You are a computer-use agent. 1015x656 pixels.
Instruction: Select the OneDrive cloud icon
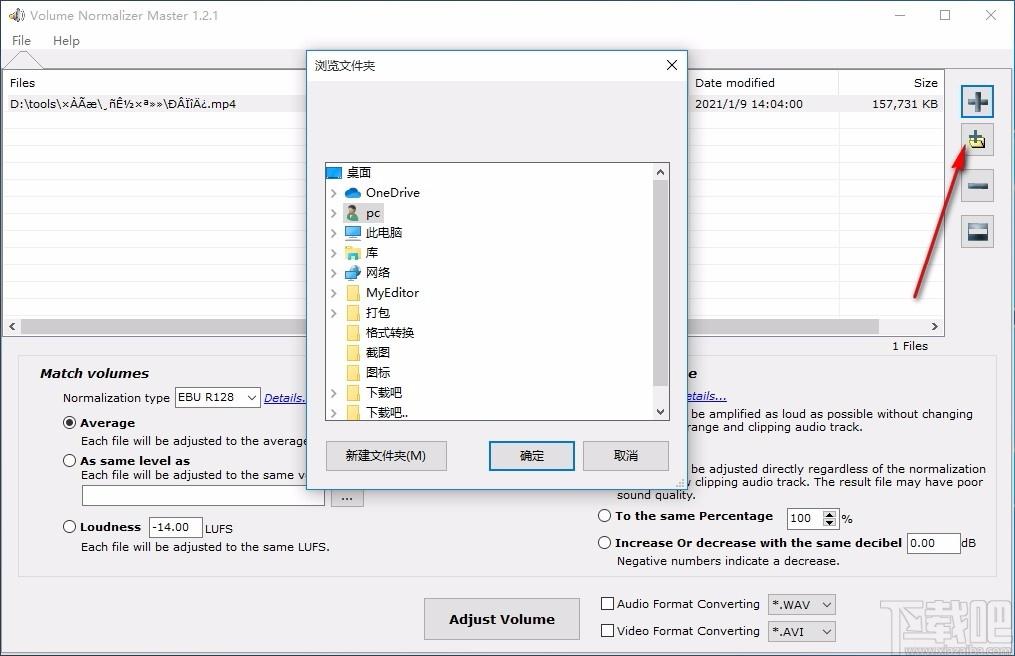click(x=353, y=193)
